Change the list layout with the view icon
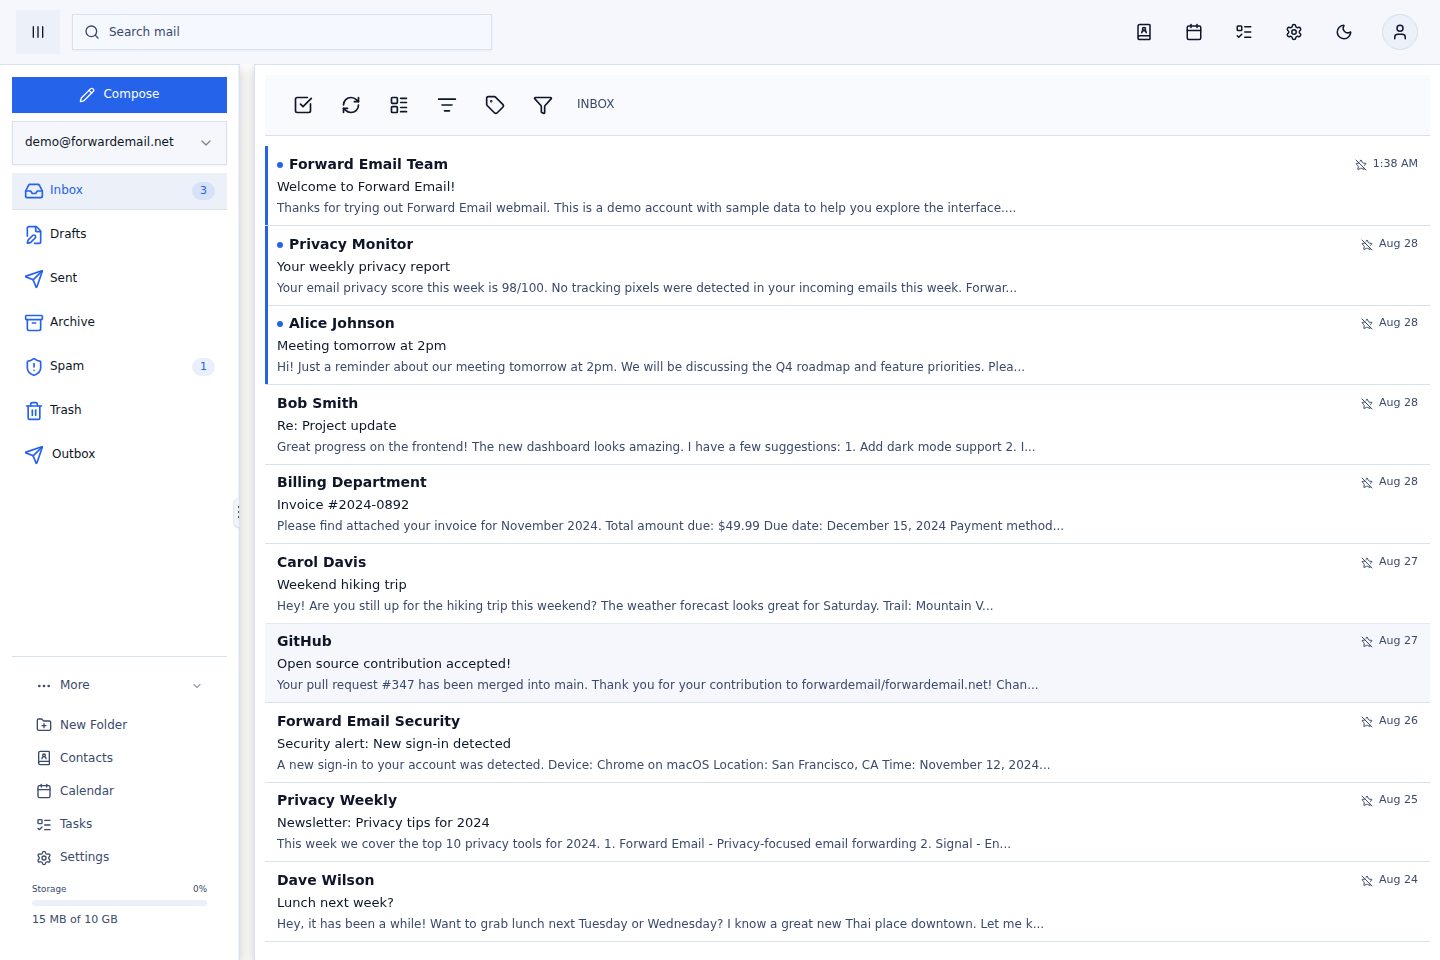 [399, 105]
